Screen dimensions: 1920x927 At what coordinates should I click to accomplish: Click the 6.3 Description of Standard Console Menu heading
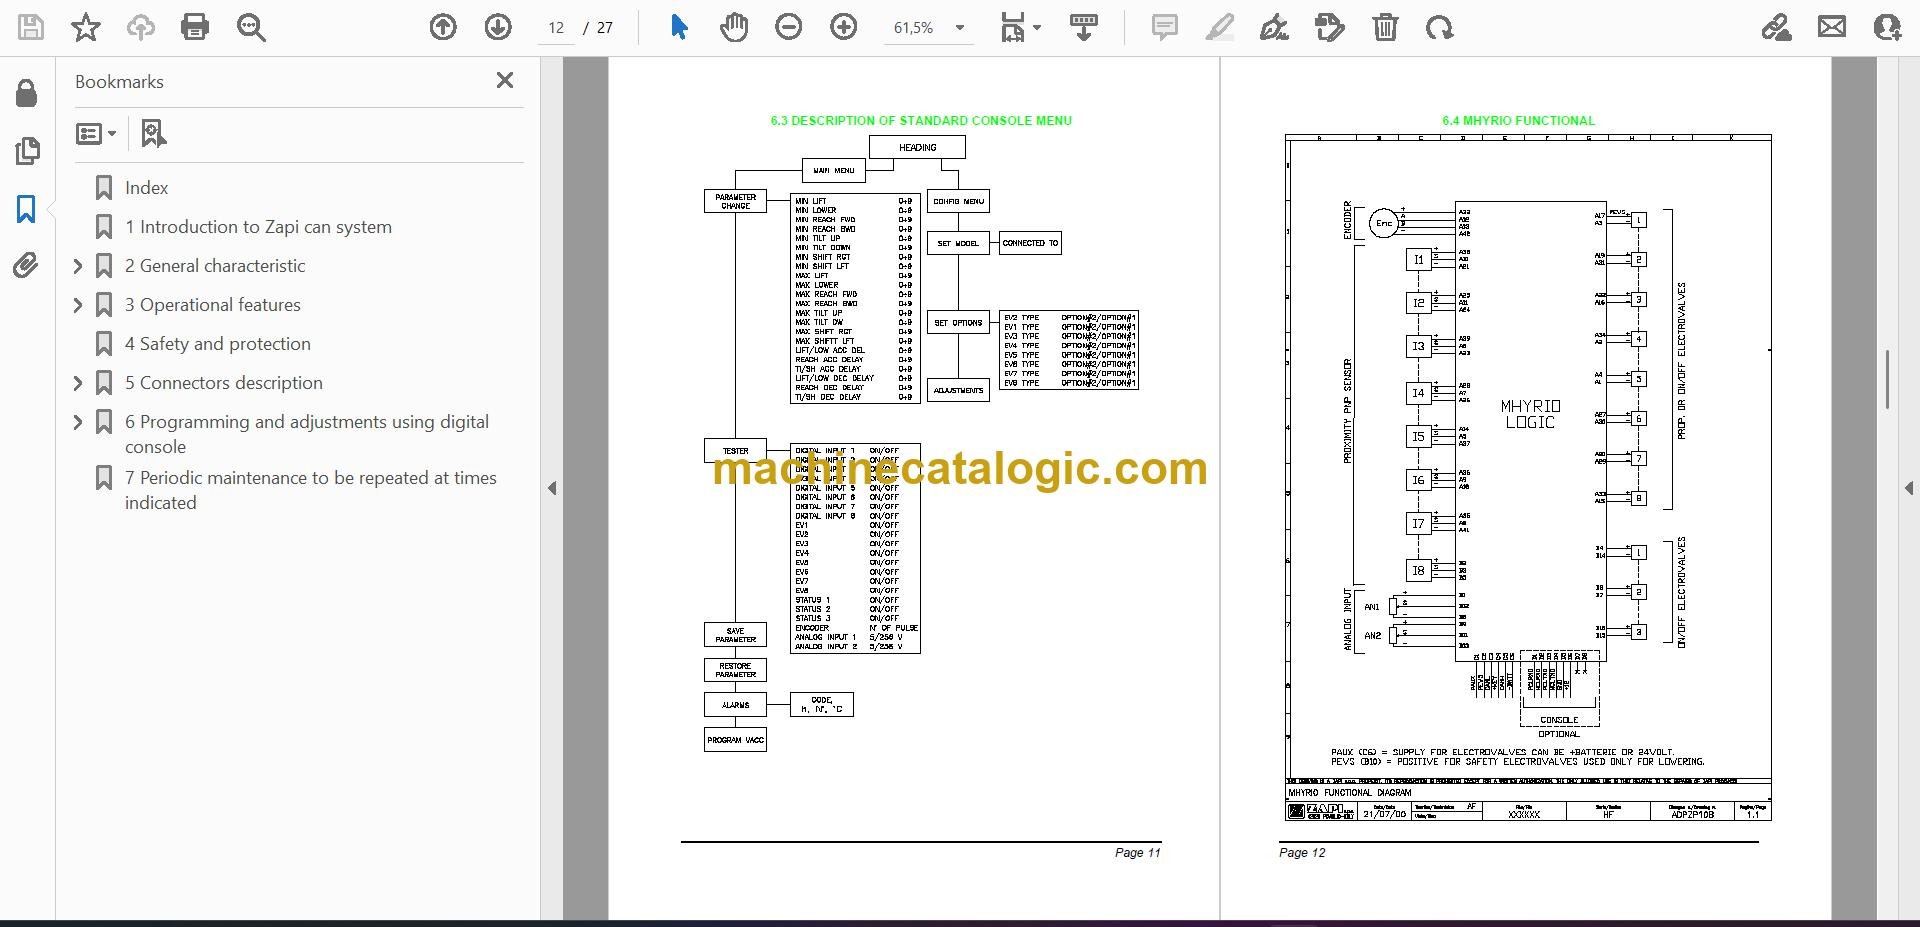(921, 121)
